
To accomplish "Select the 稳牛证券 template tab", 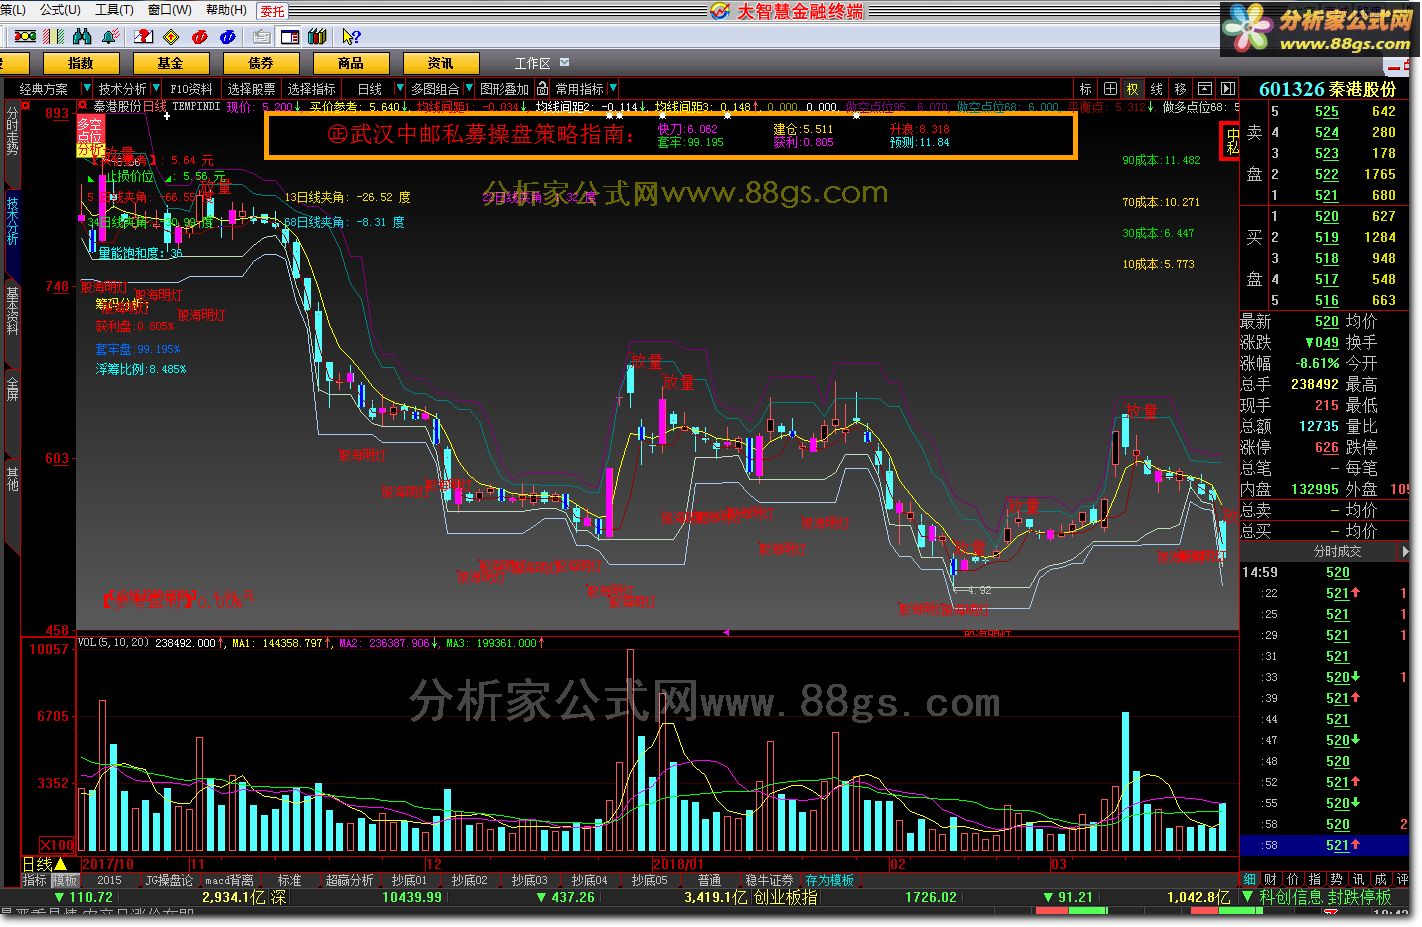I will coord(769,880).
